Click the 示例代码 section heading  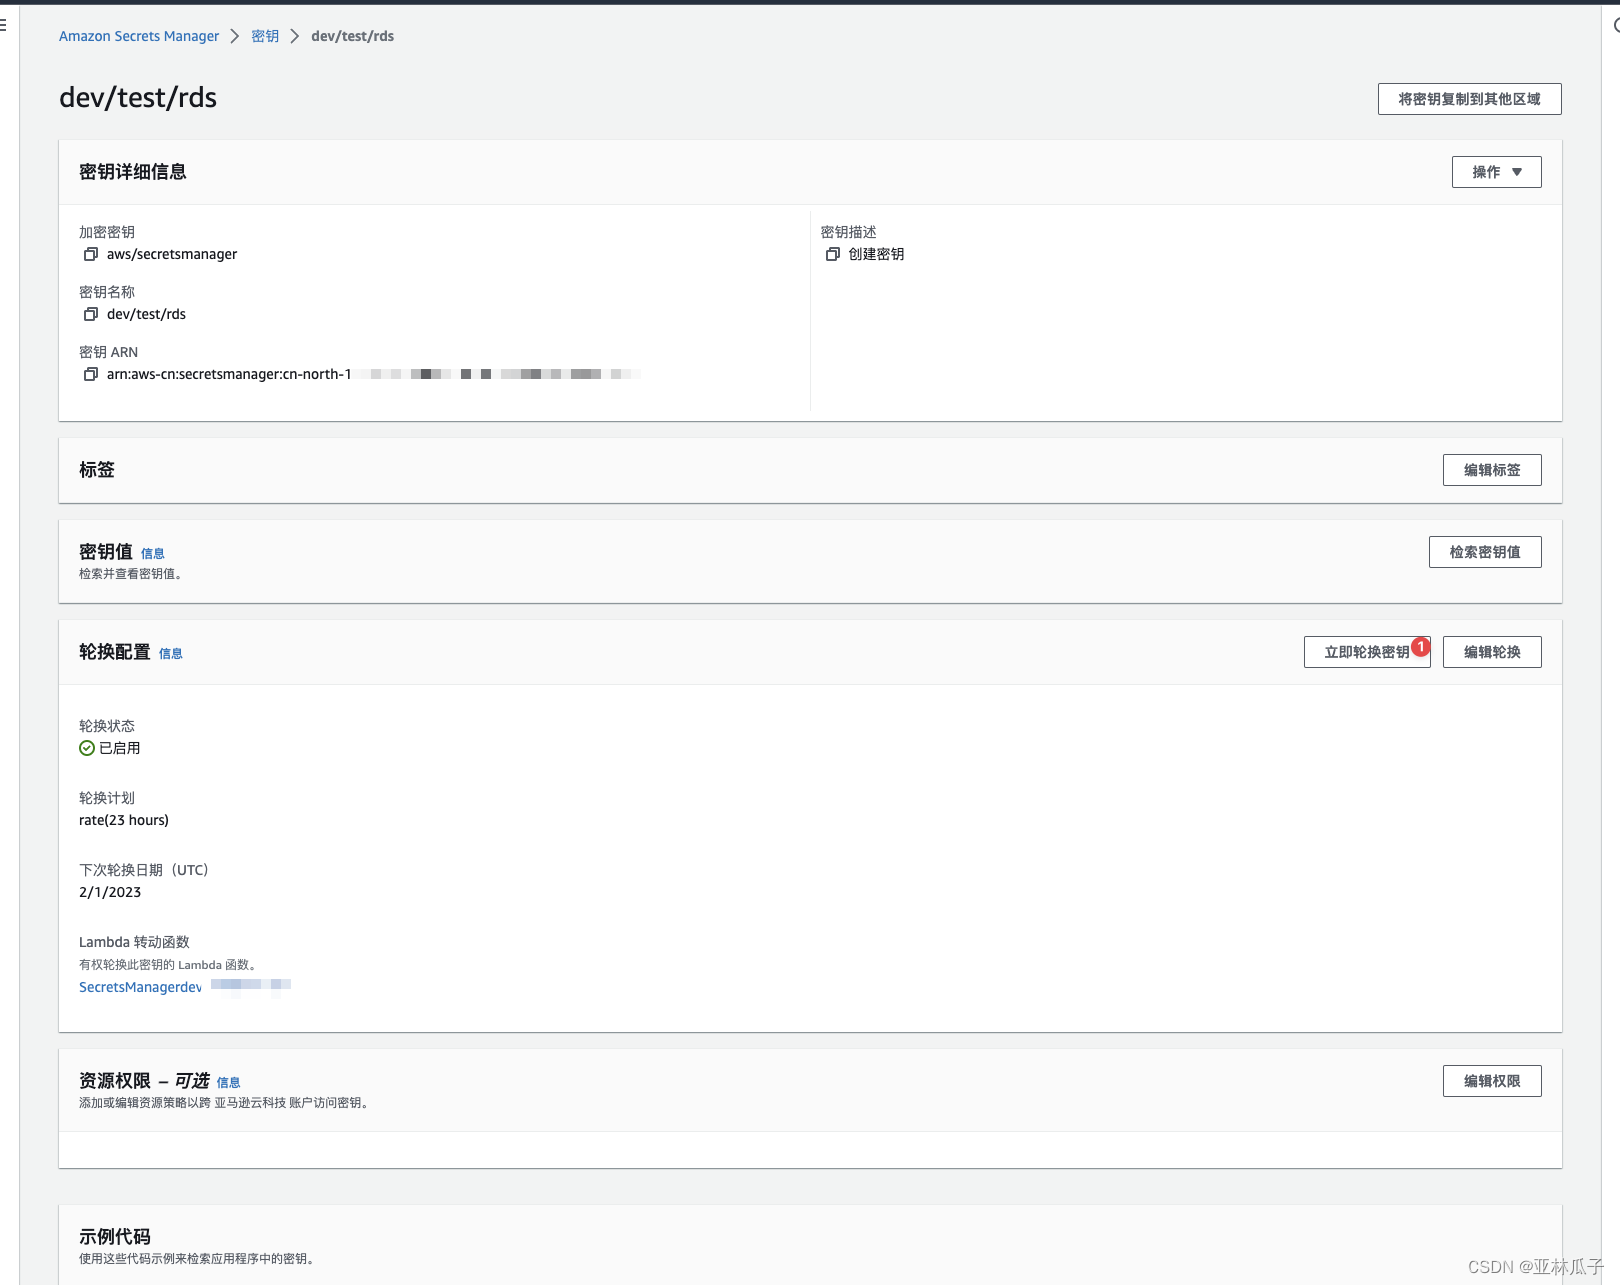(115, 1237)
